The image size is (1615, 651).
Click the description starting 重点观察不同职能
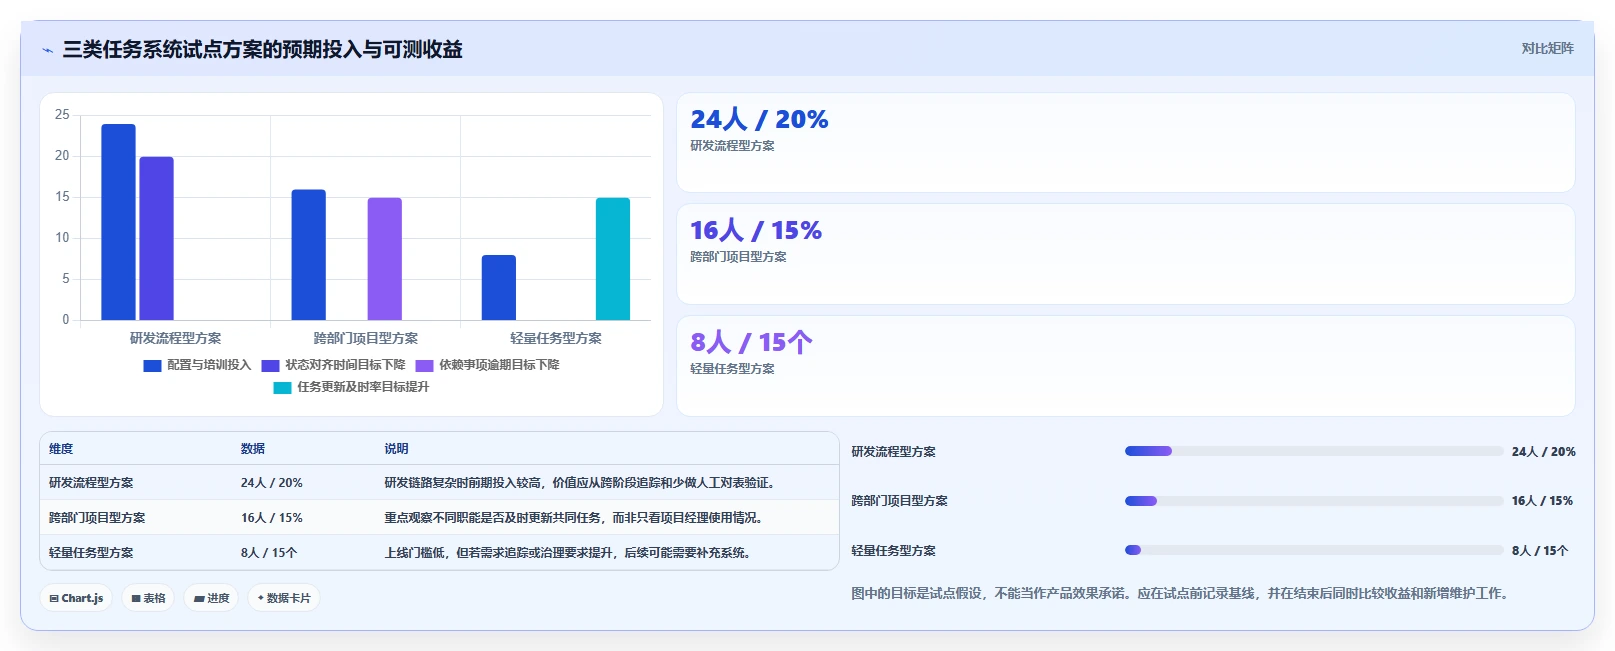574,518
